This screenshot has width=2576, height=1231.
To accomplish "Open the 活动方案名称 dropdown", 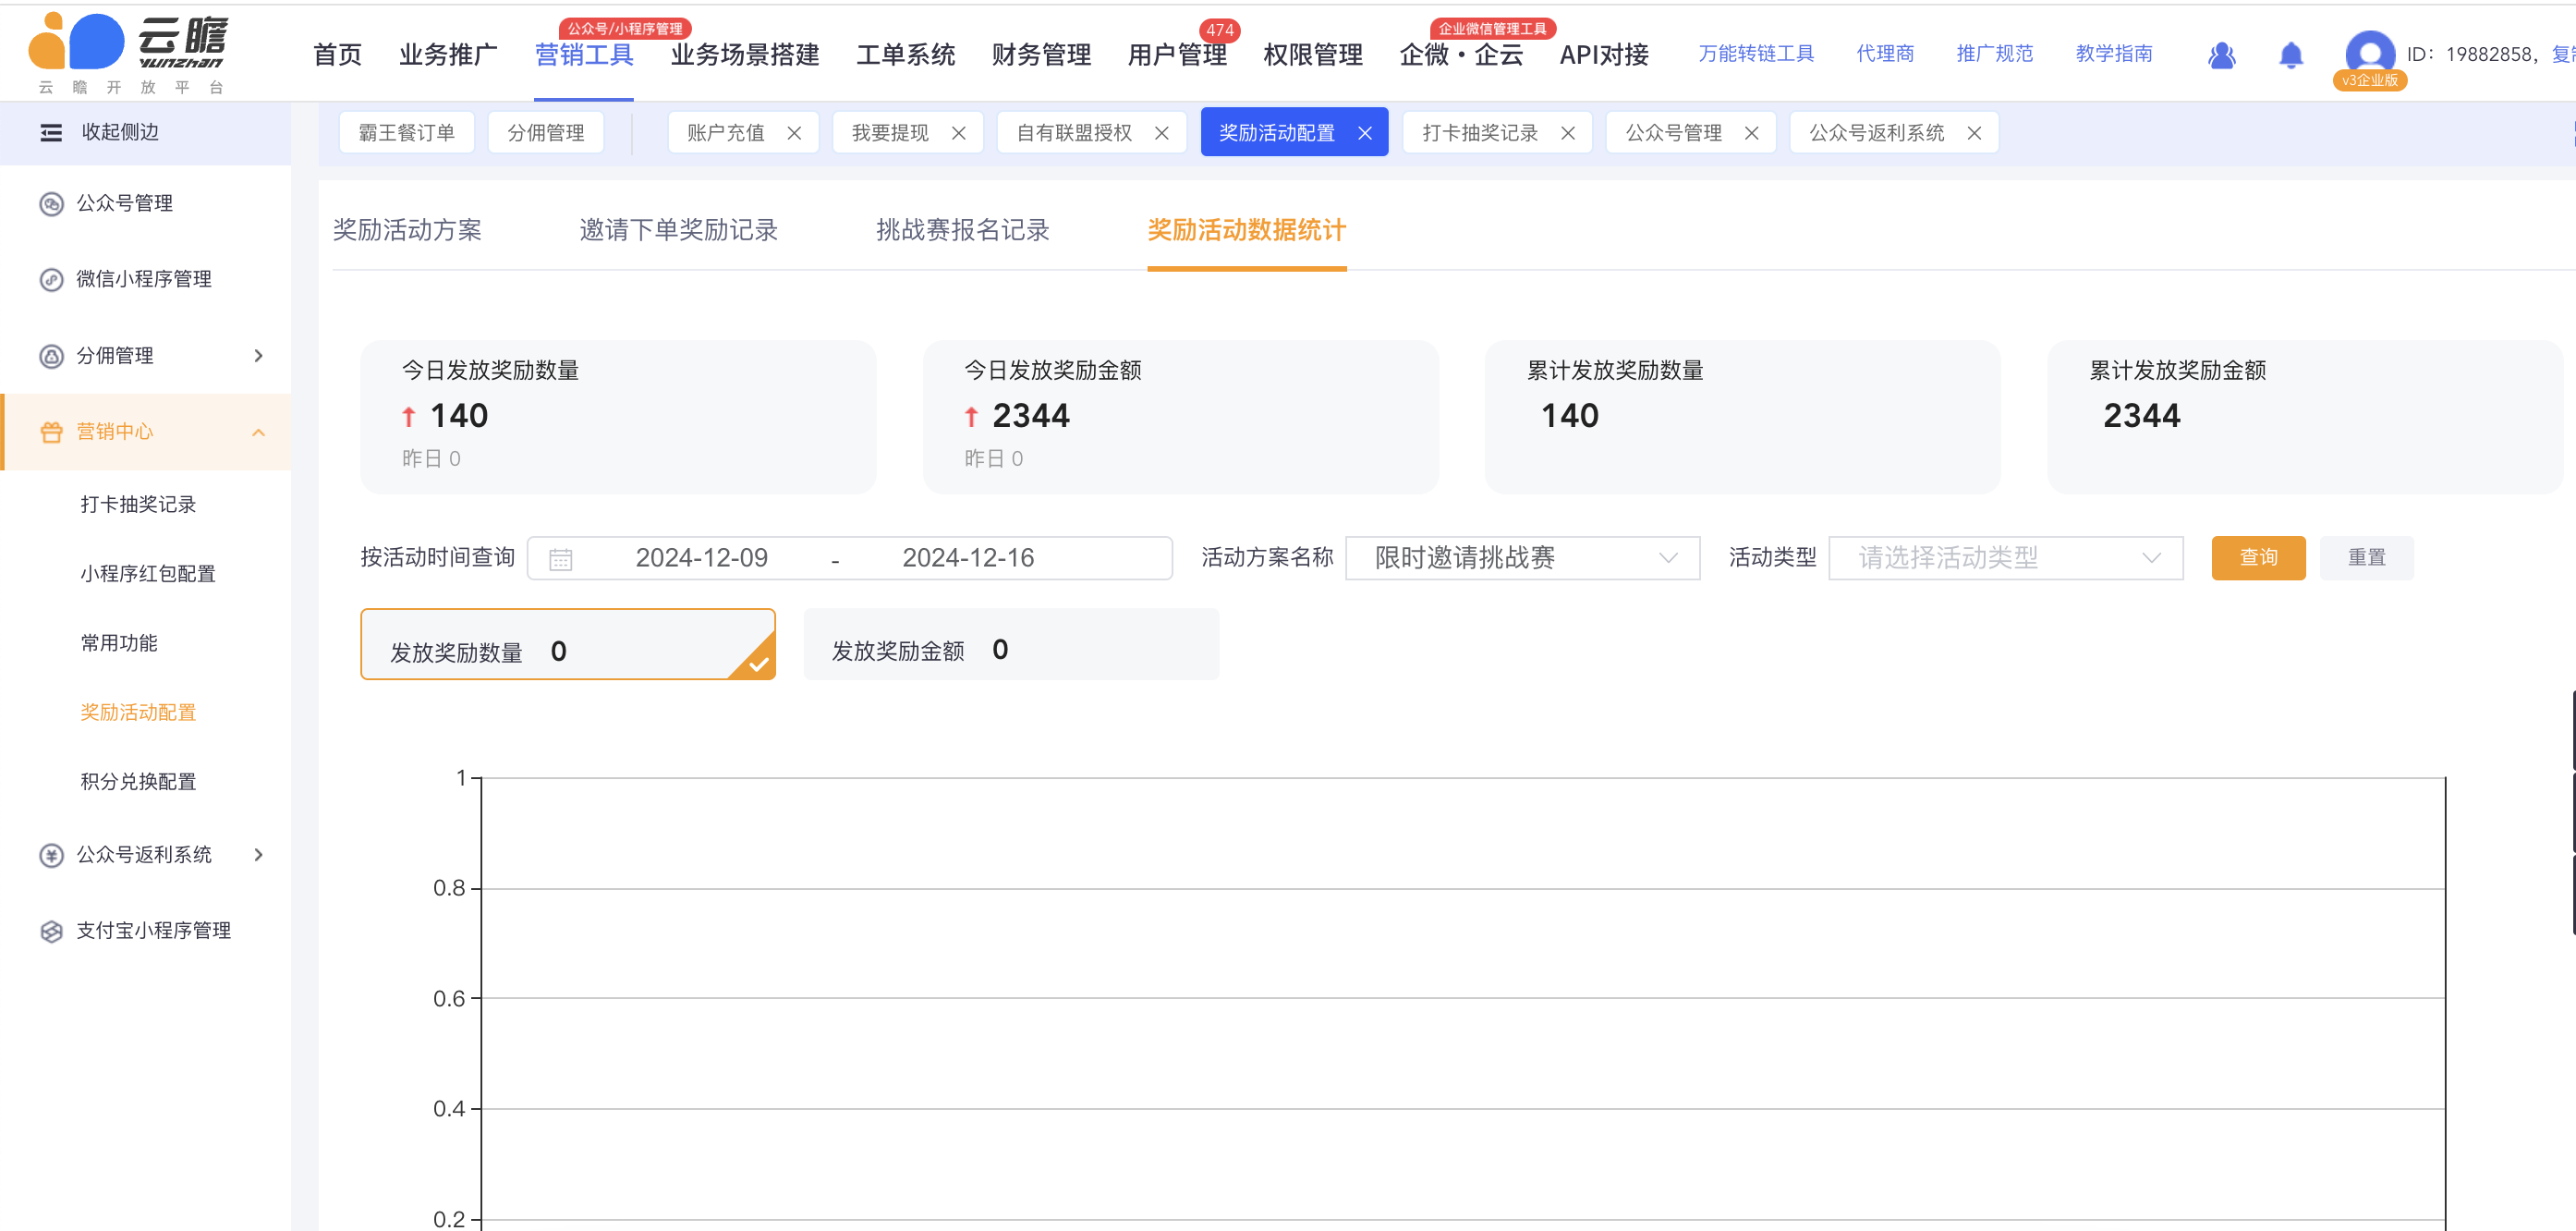I will (x=1522, y=558).
